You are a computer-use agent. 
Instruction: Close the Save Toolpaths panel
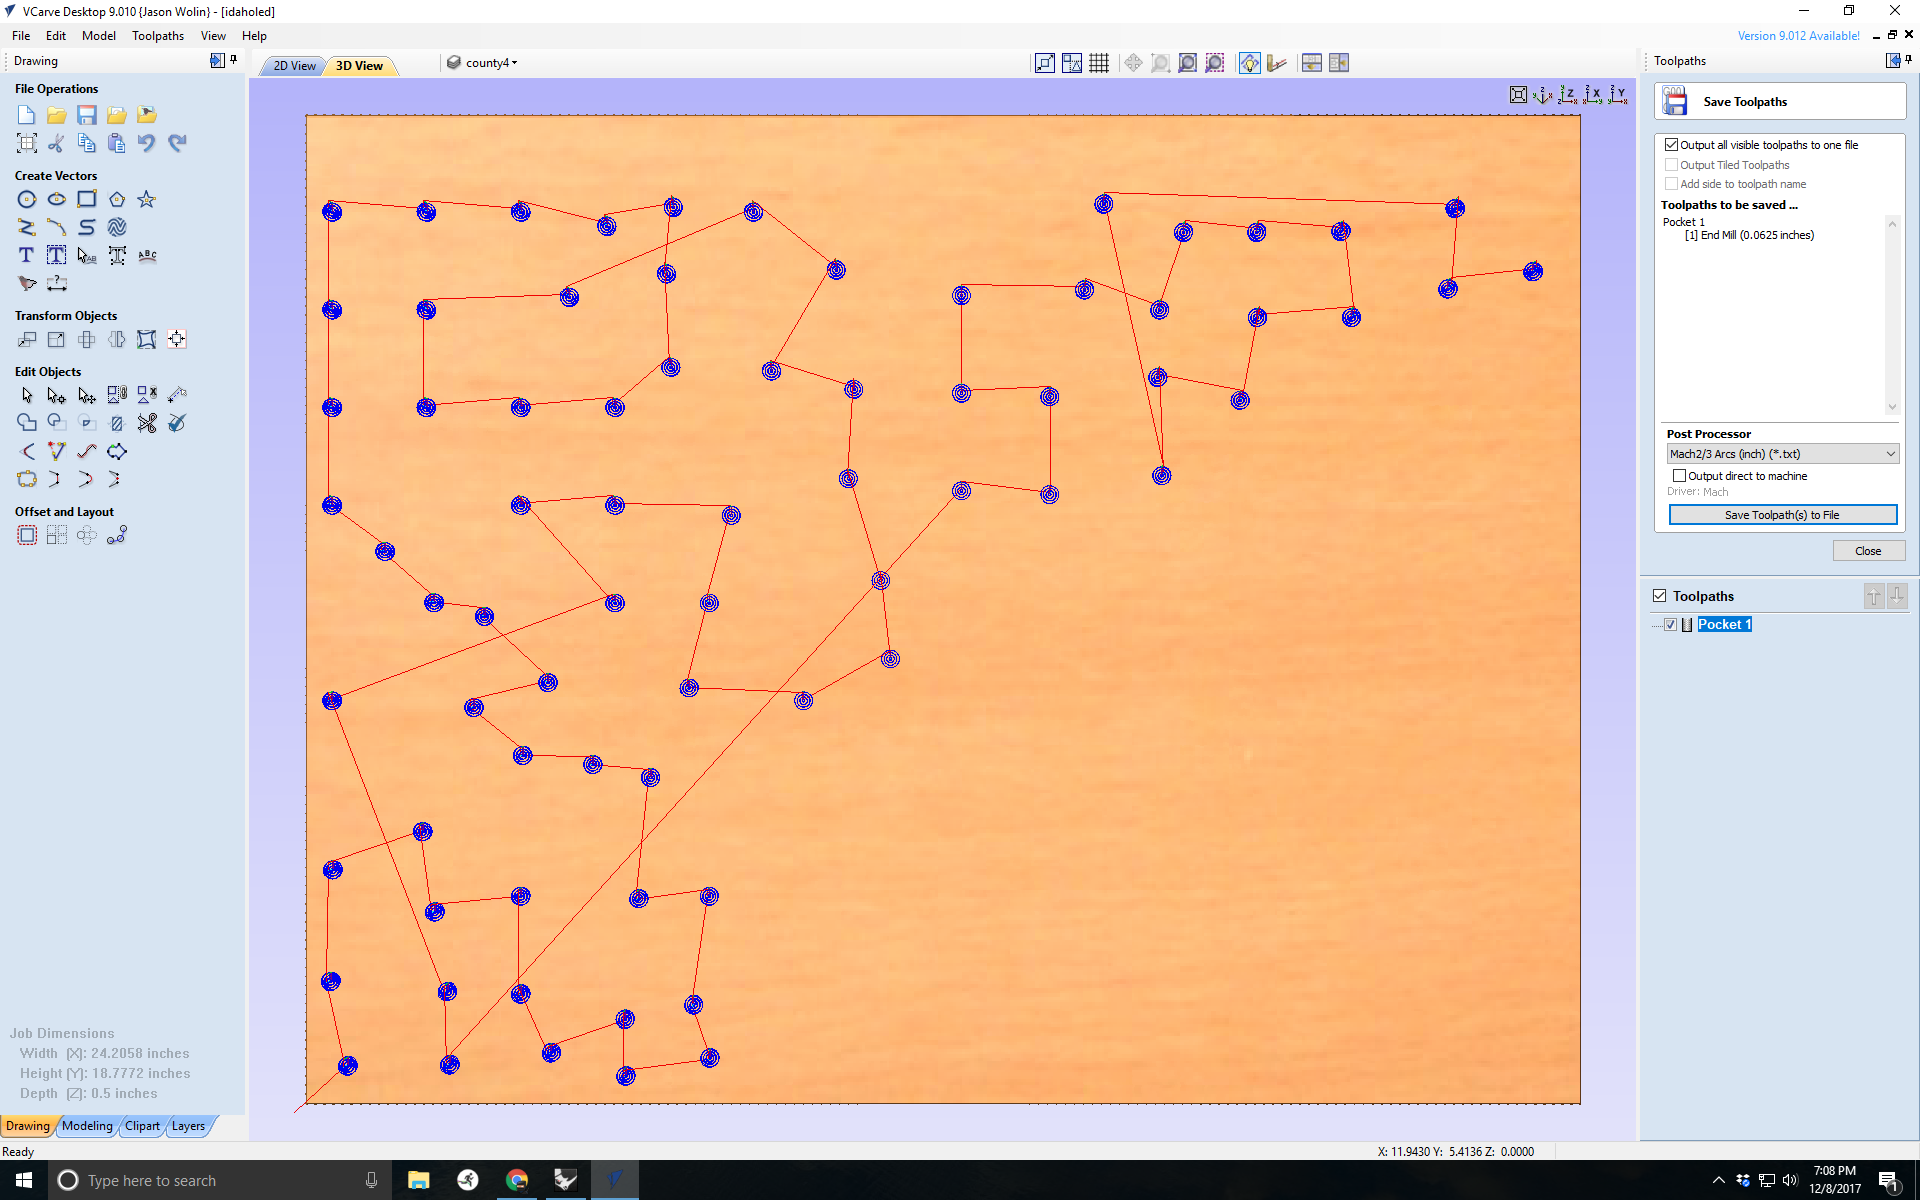pos(1868,550)
